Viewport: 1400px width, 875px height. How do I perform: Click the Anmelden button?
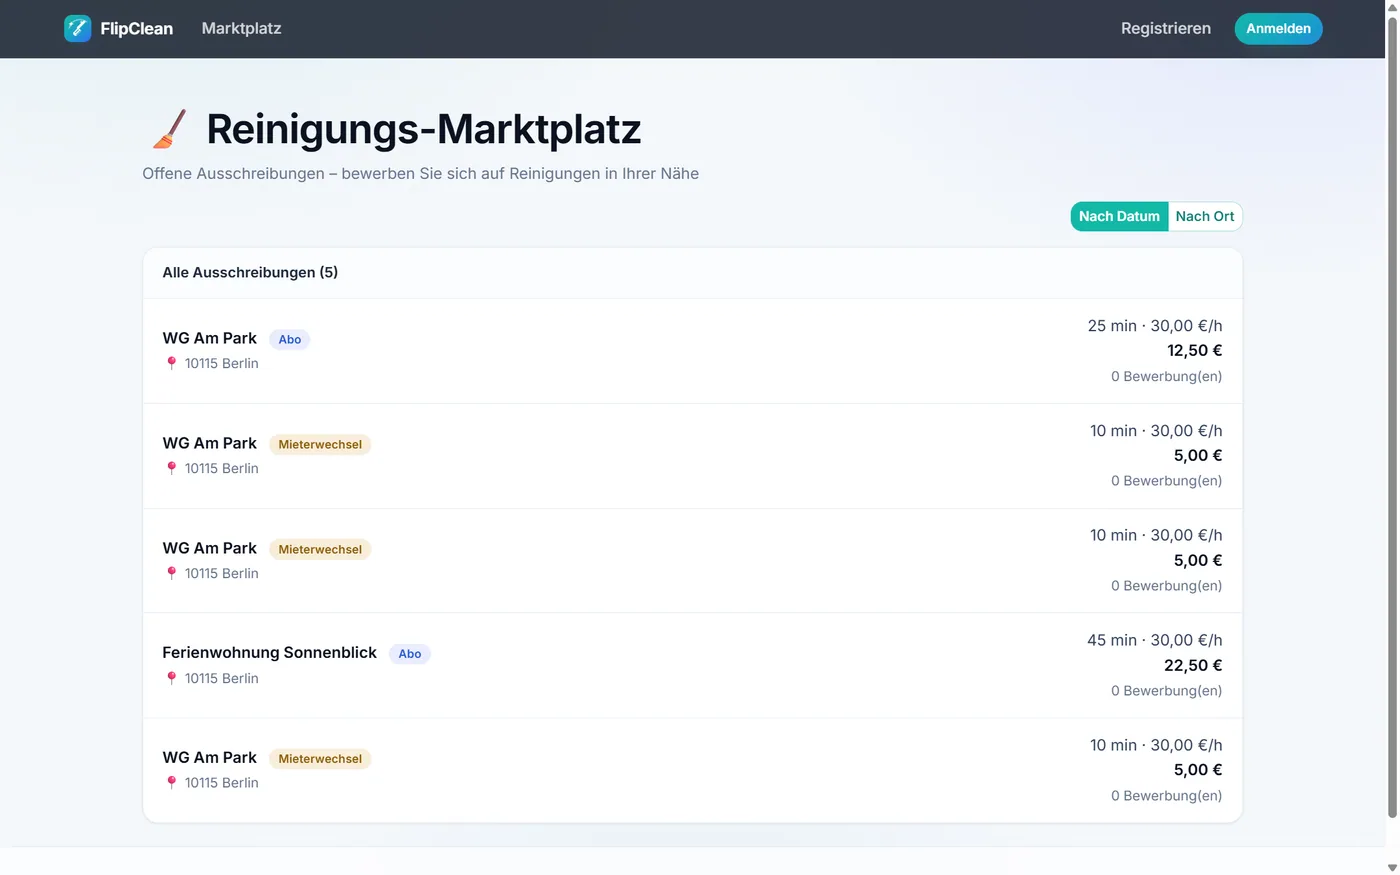pos(1278,29)
